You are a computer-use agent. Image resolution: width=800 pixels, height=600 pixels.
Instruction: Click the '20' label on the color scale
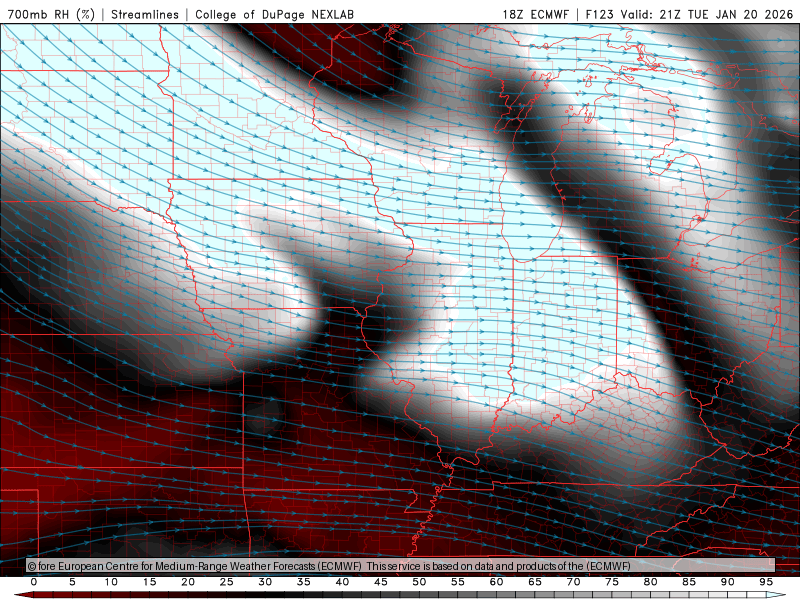coord(188,582)
